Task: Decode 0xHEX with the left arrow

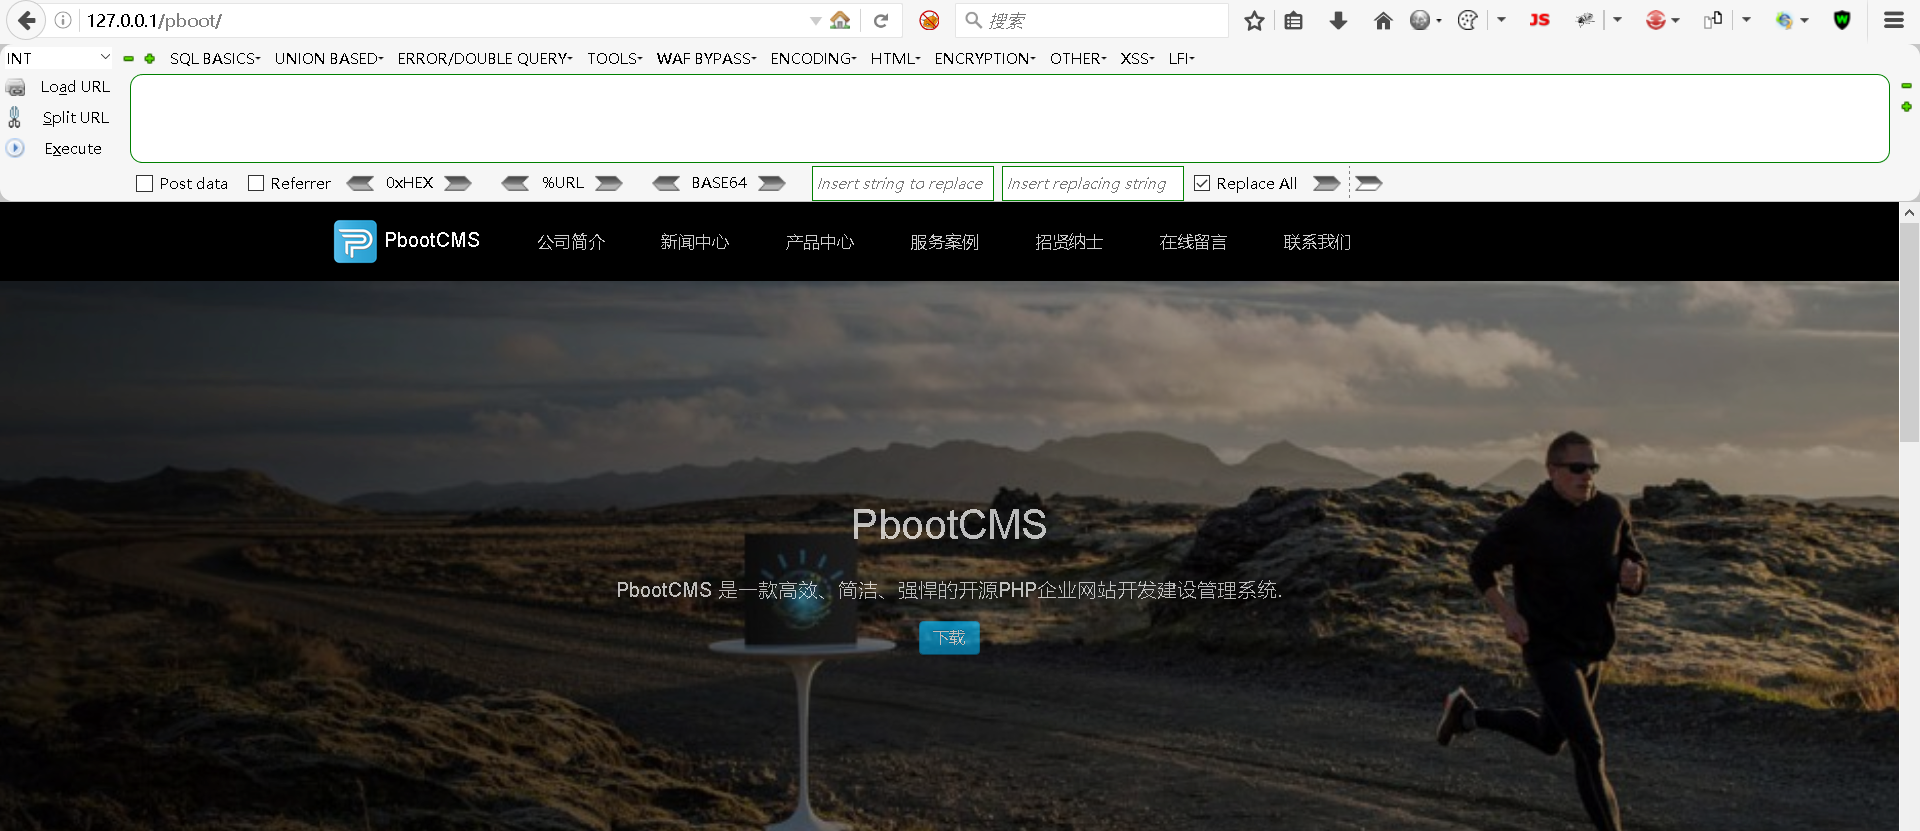Action: pos(360,183)
